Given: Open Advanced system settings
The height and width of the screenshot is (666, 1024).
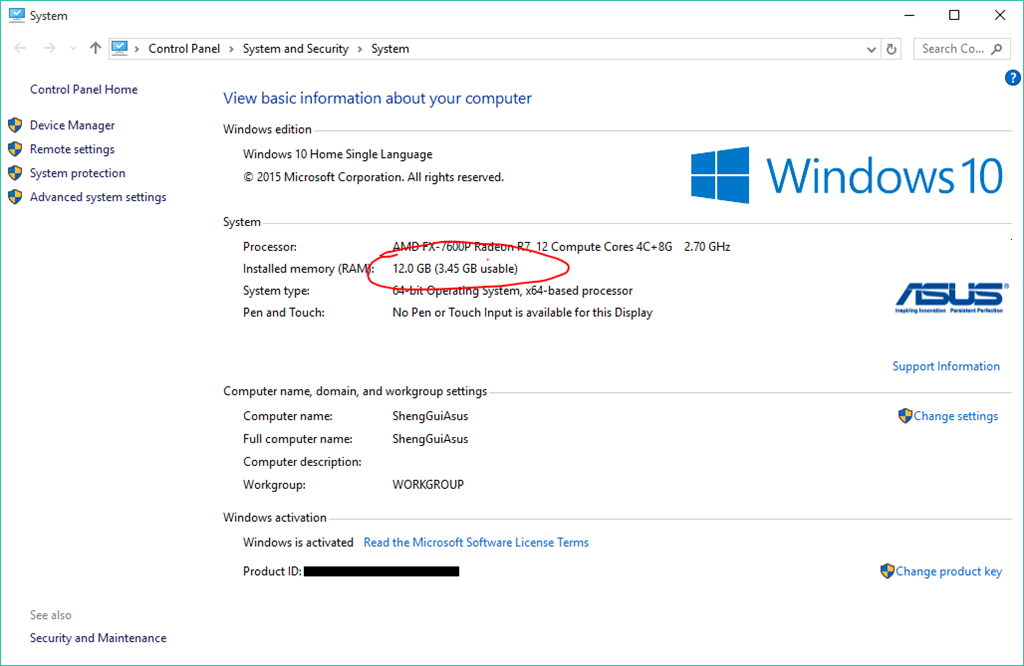Looking at the screenshot, I should click(x=98, y=197).
